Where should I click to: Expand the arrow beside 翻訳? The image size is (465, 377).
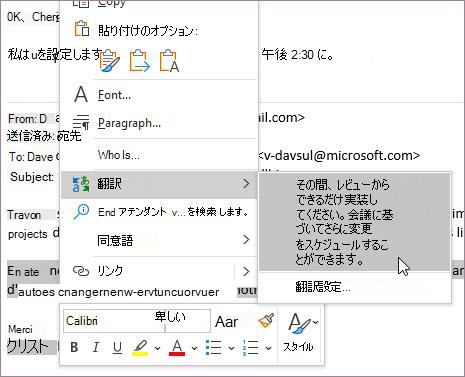[x=246, y=183]
